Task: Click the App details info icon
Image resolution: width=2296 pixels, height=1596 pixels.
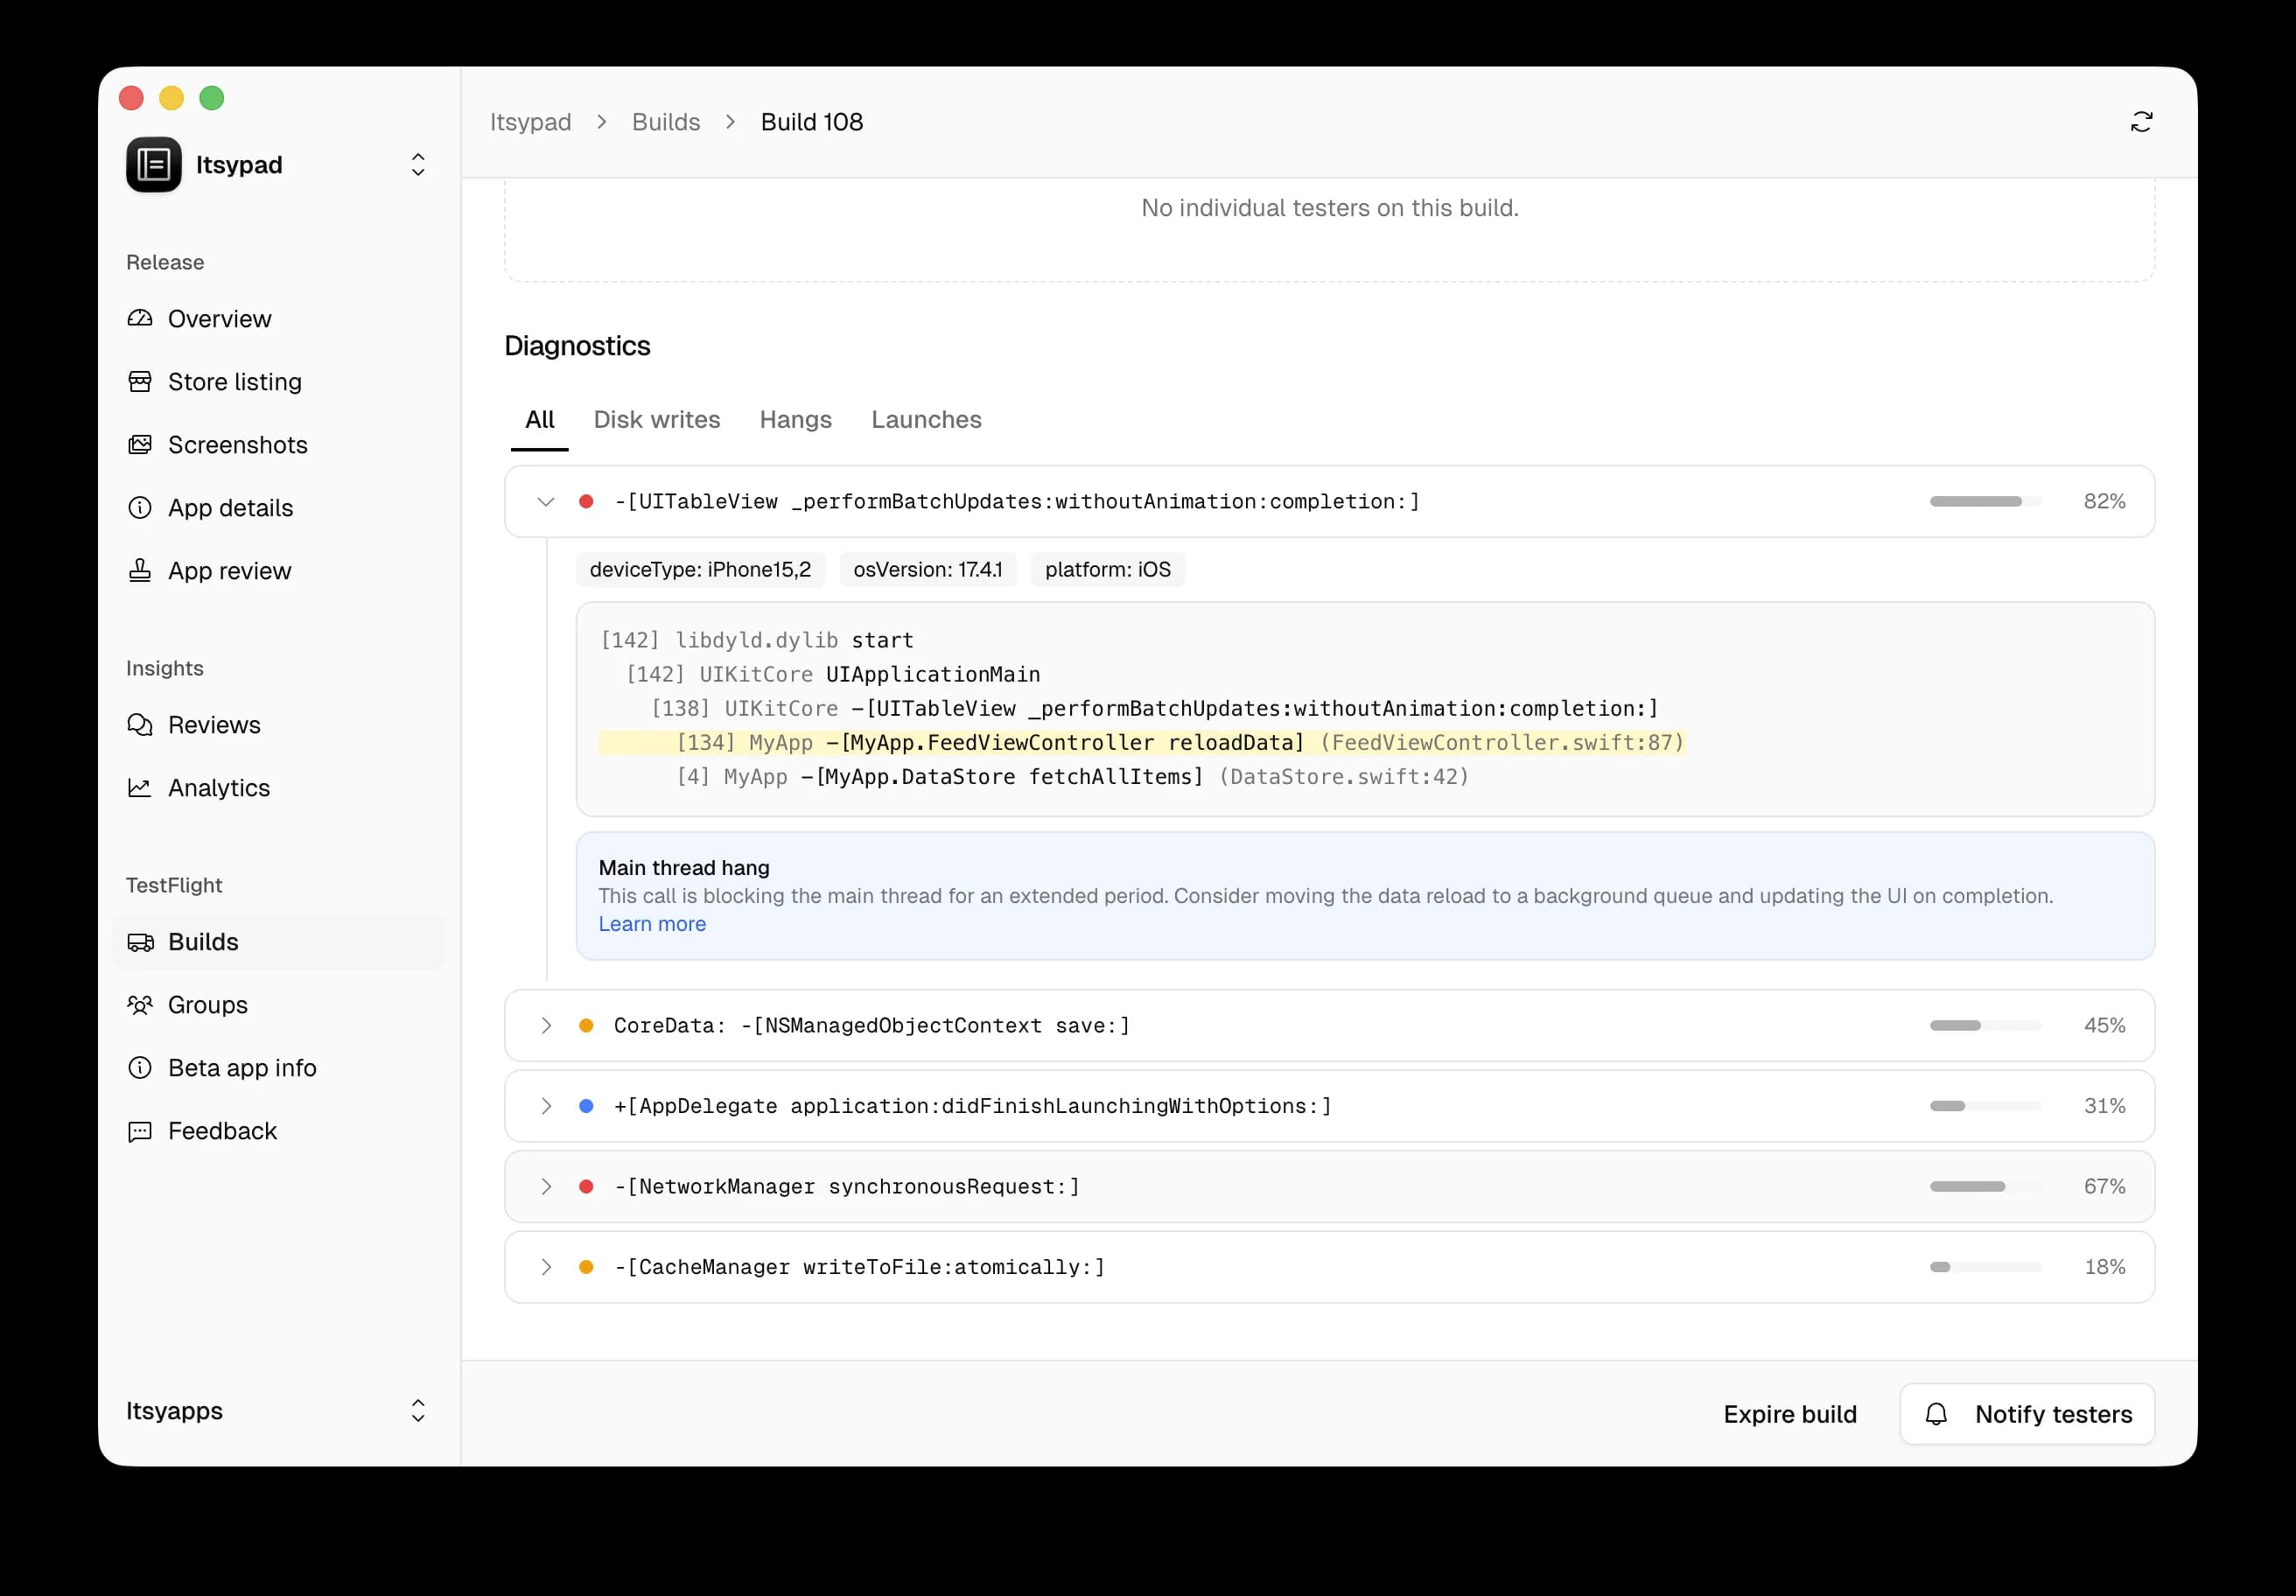Action: pos(141,507)
